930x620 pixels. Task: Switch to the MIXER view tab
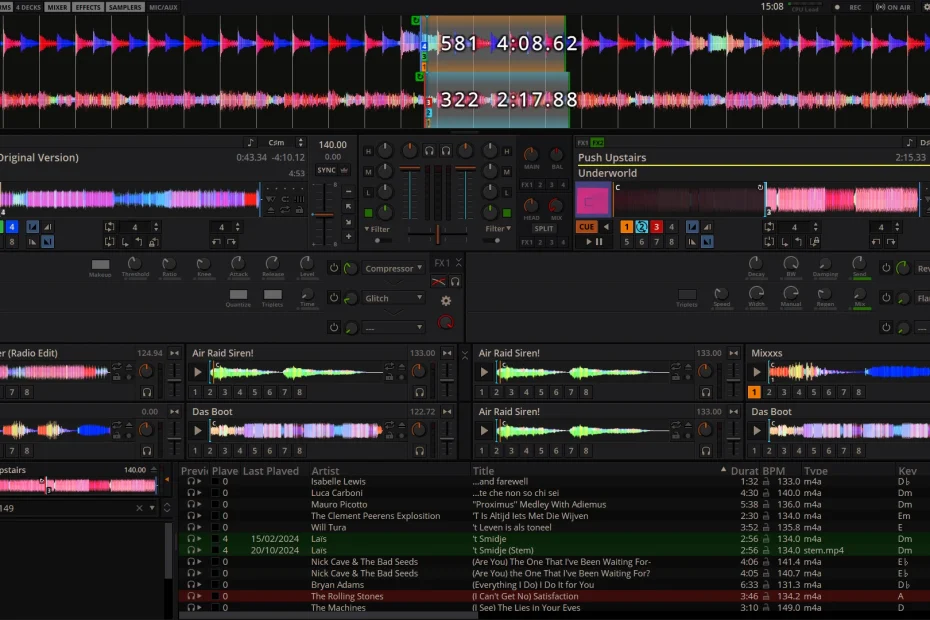(x=57, y=6)
